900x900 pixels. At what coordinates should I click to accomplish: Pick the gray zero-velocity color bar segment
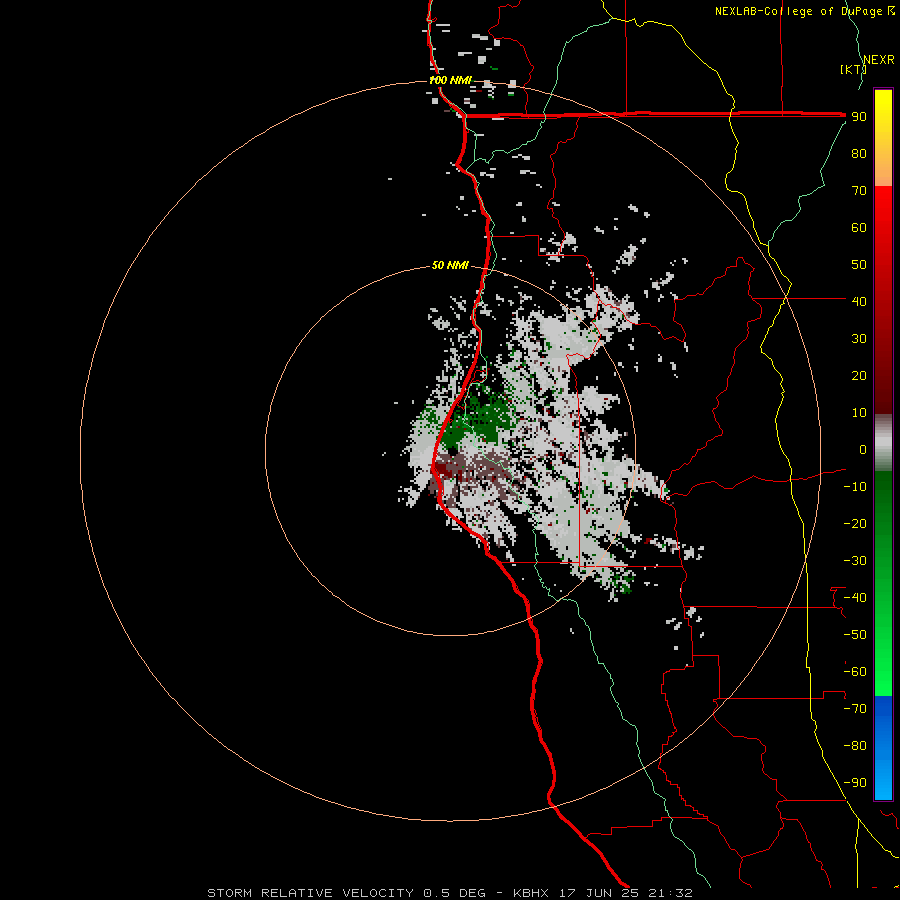(883, 443)
